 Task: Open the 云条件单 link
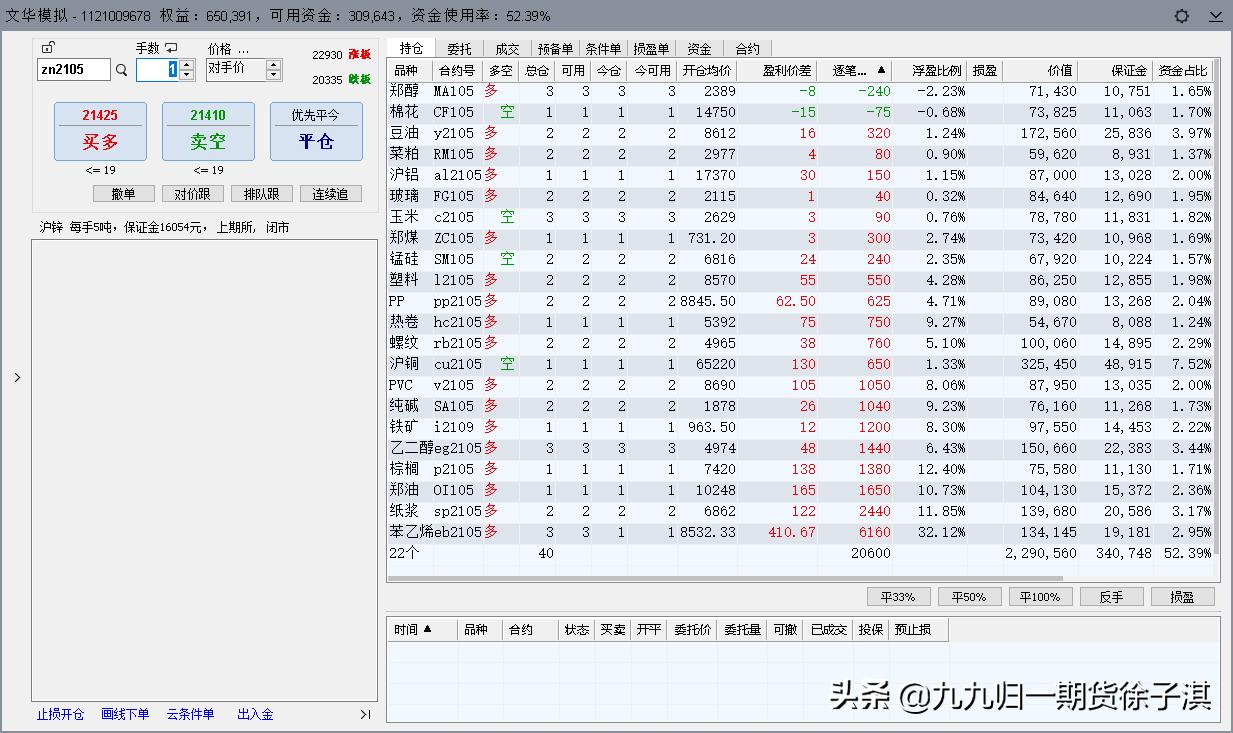coord(190,714)
